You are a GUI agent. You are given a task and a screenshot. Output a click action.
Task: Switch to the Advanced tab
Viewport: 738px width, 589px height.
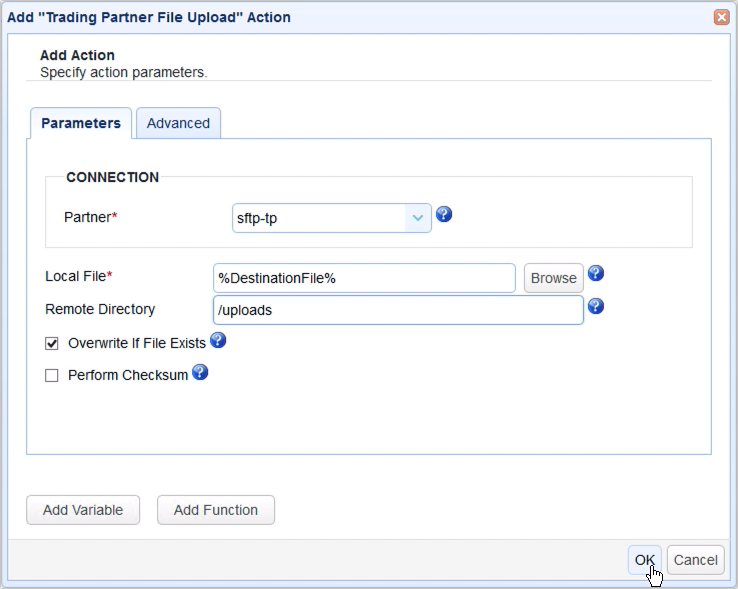(178, 123)
